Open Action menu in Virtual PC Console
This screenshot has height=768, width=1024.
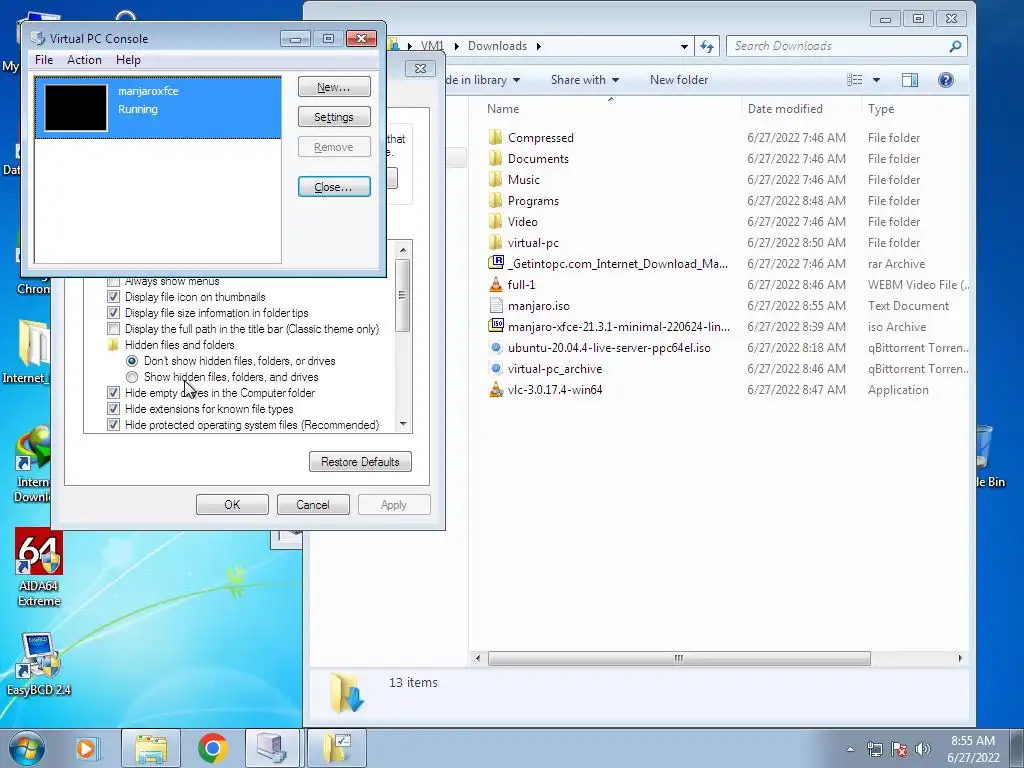coord(84,60)
